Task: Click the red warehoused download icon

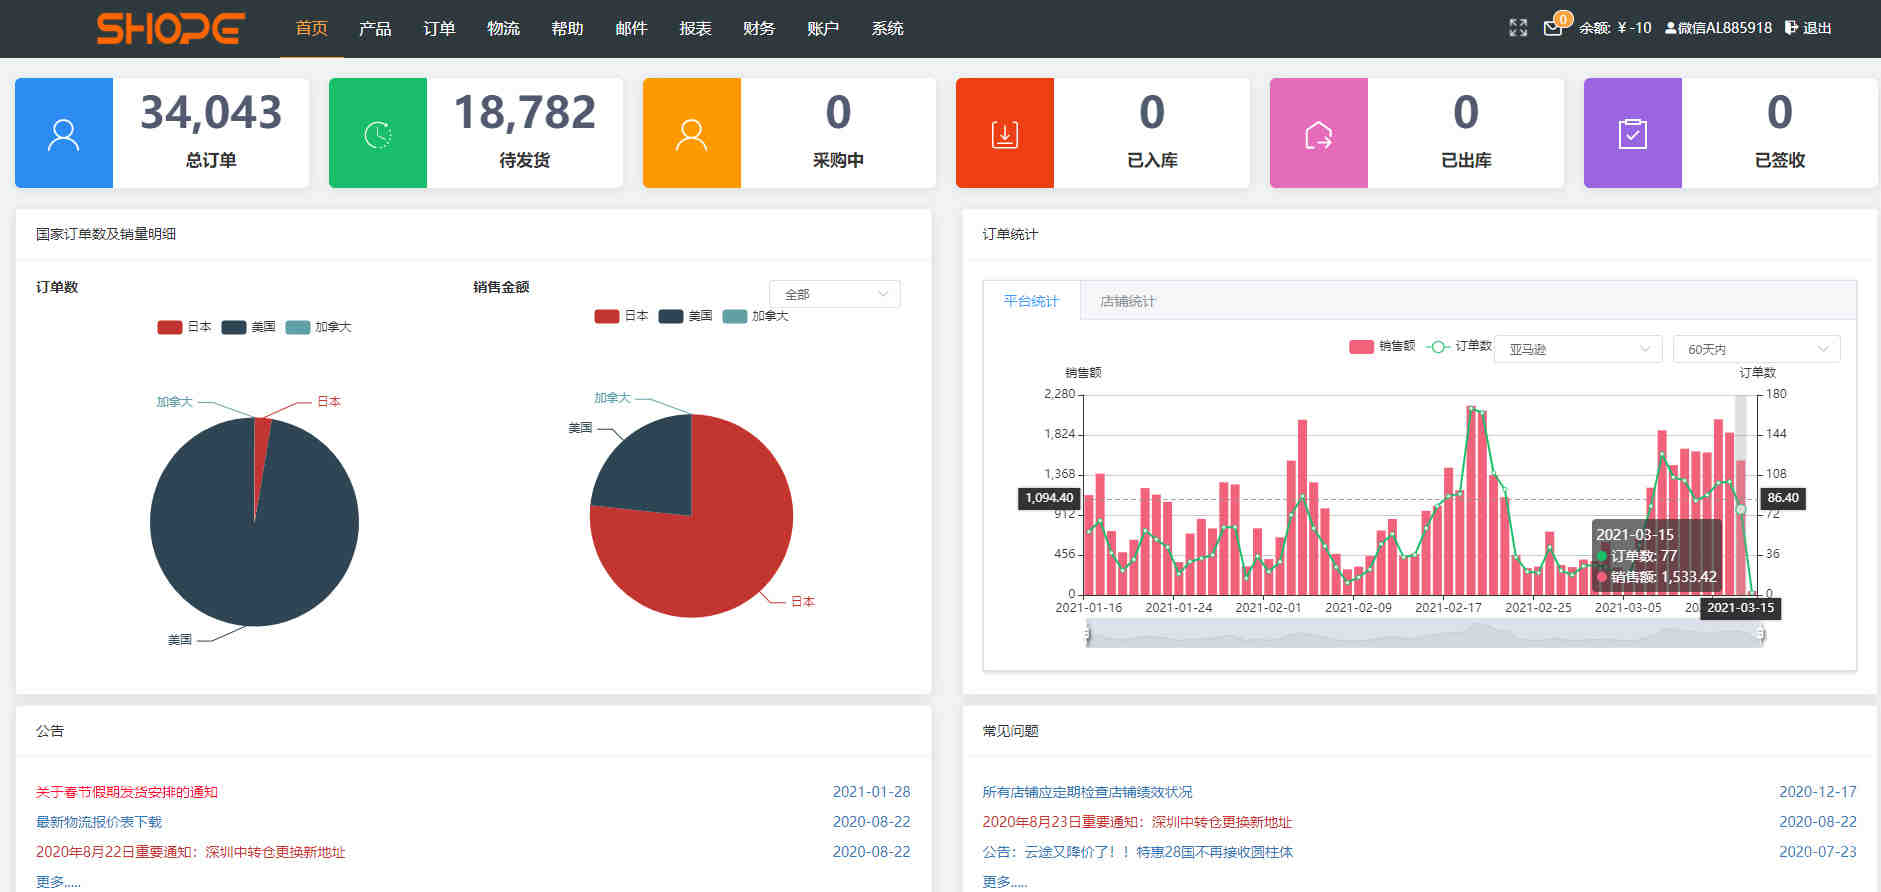Action: pos(1005,134)
